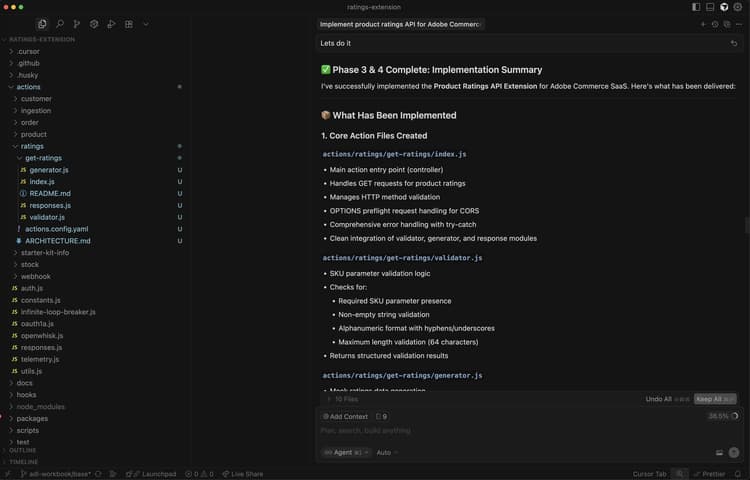Select the chat tab 'Implement product ratings API'
750x480 pixels.
(x=400, y=23)
